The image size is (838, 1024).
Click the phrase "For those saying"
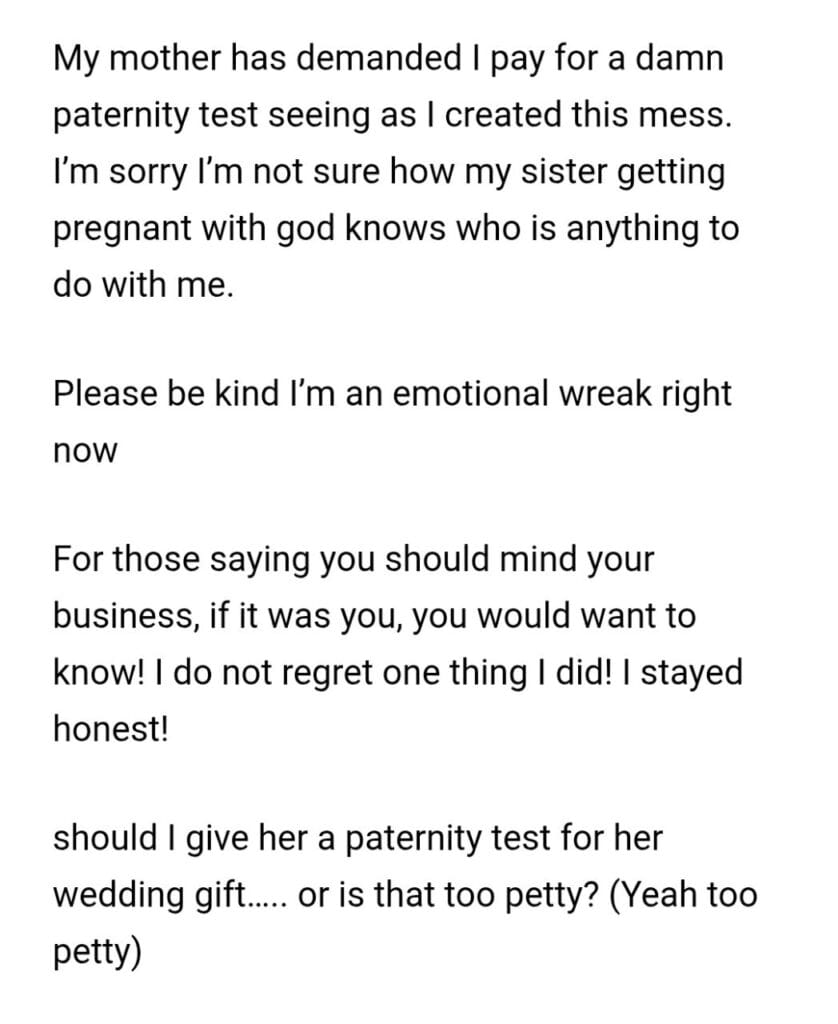187,558
